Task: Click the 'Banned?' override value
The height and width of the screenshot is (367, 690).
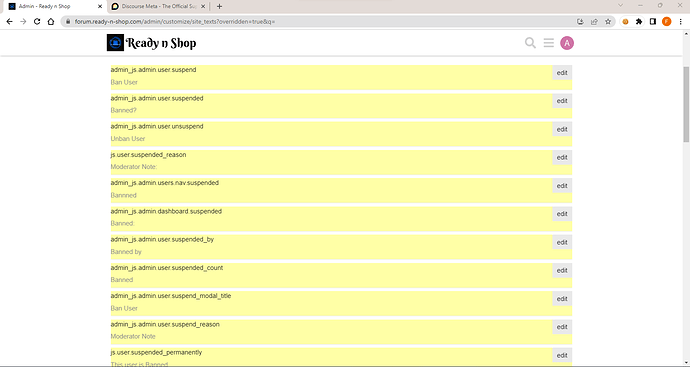Action: 123,110
